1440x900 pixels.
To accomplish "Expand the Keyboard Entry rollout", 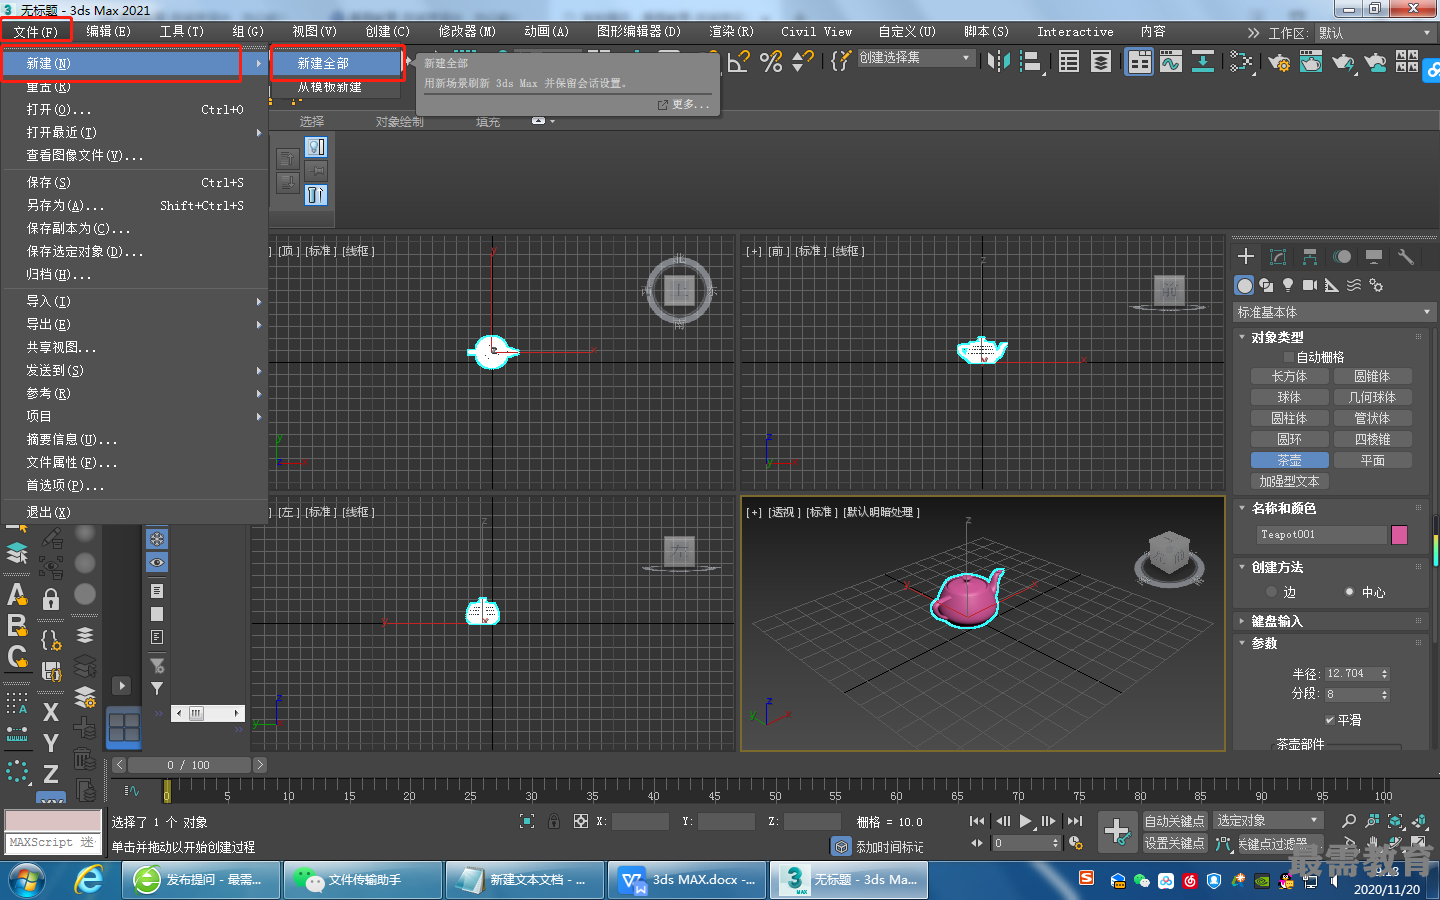I will point(1276,621).
